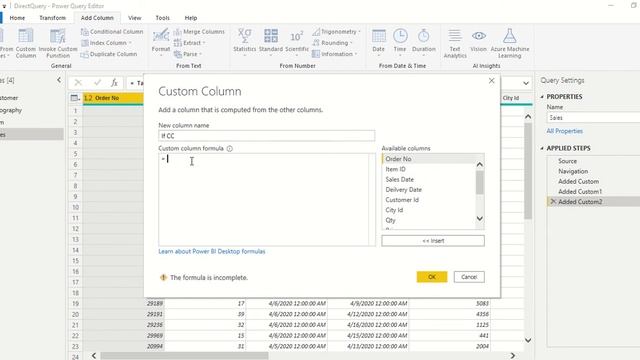
Task: Commit formula bar checkmark icon
Action: (97, 83)
